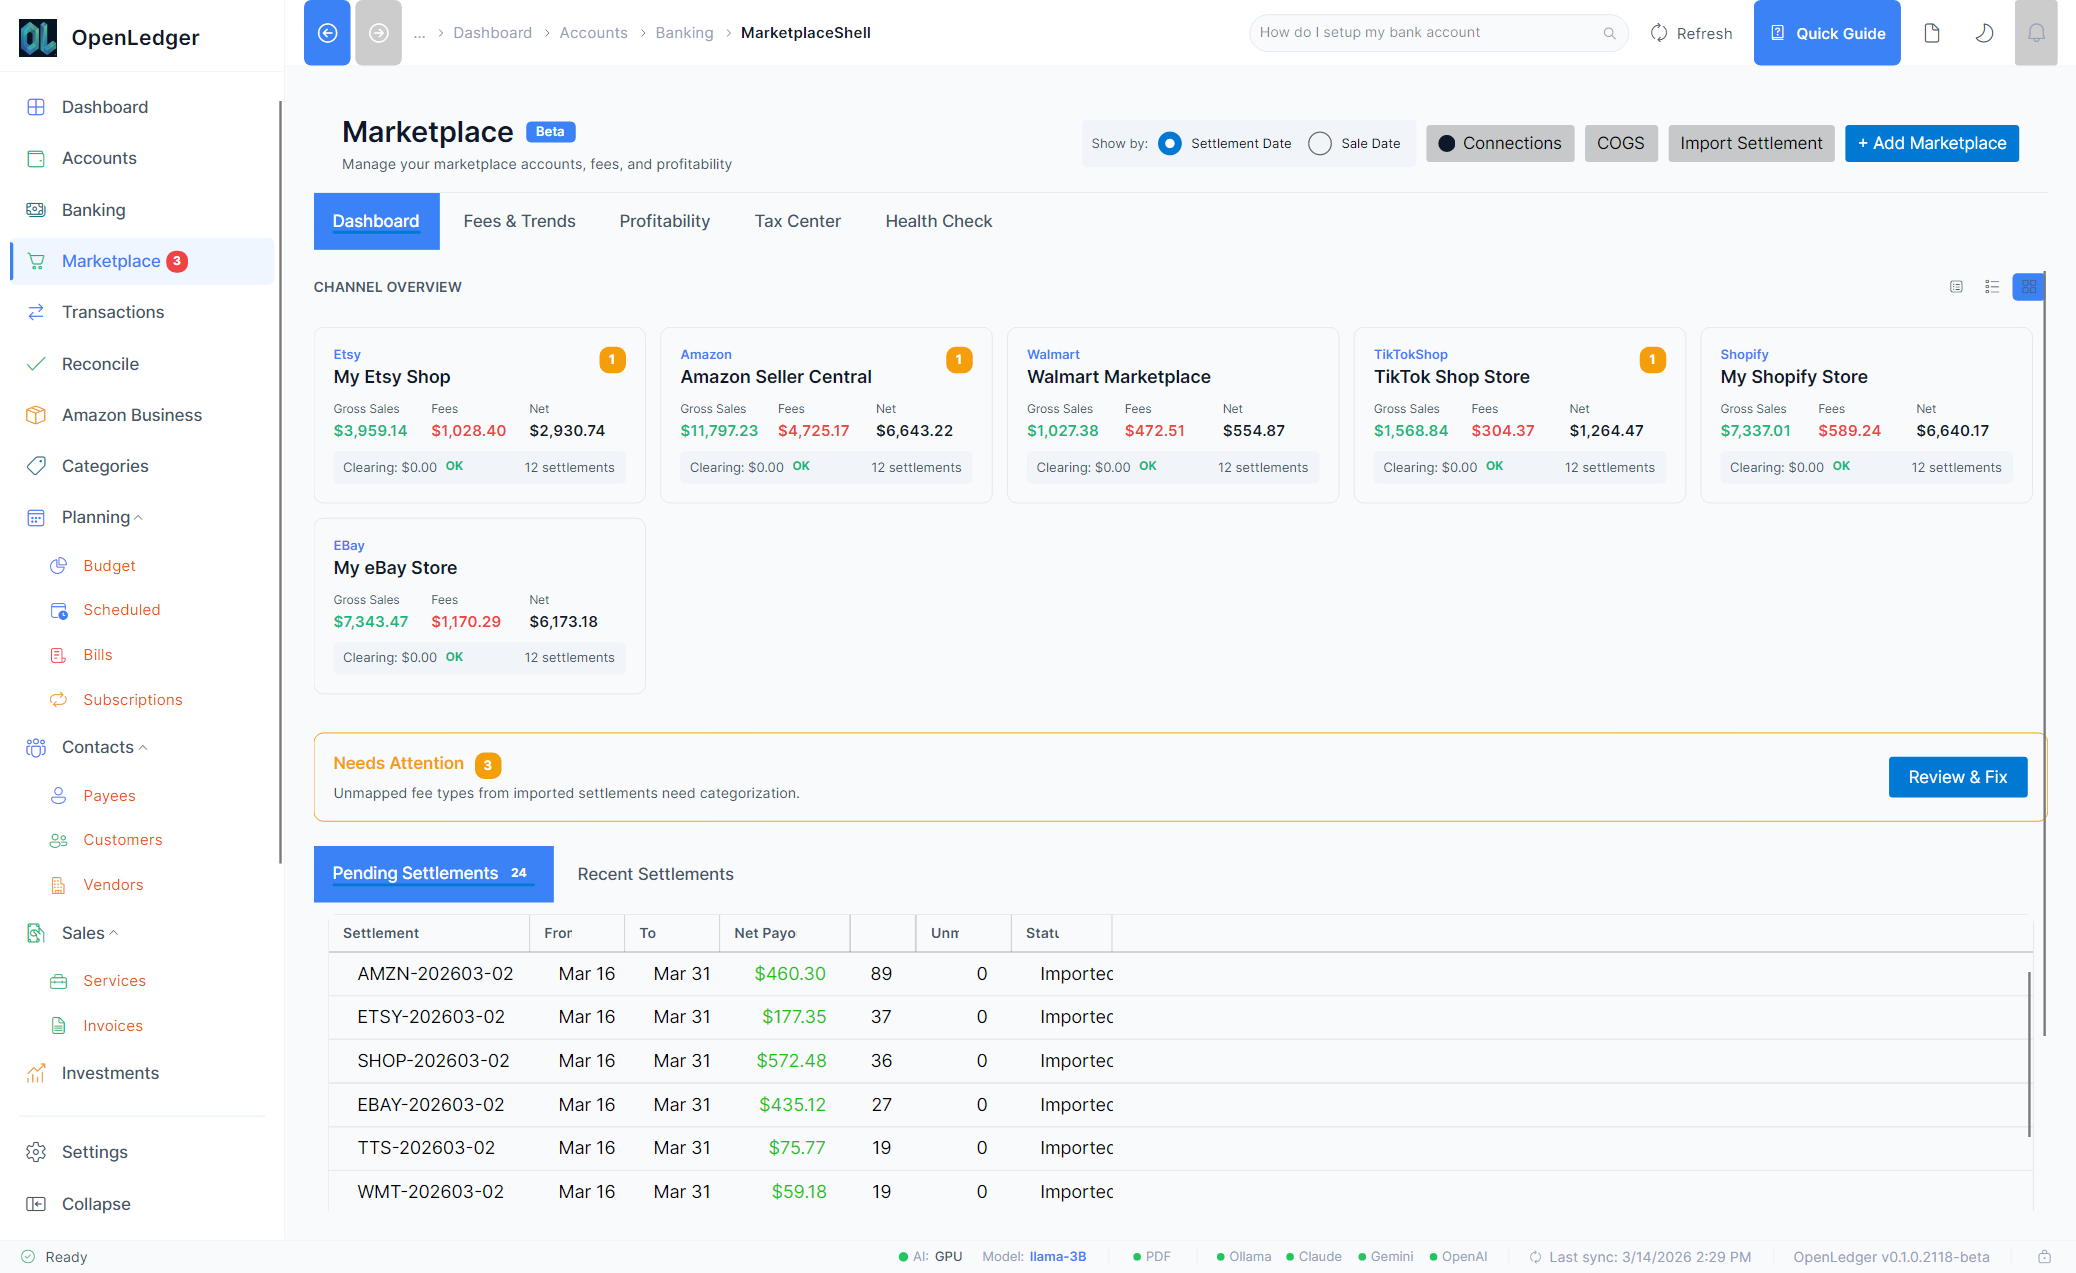
Task: Open the Recent Settlements tab
Action: tap(654, 874)
